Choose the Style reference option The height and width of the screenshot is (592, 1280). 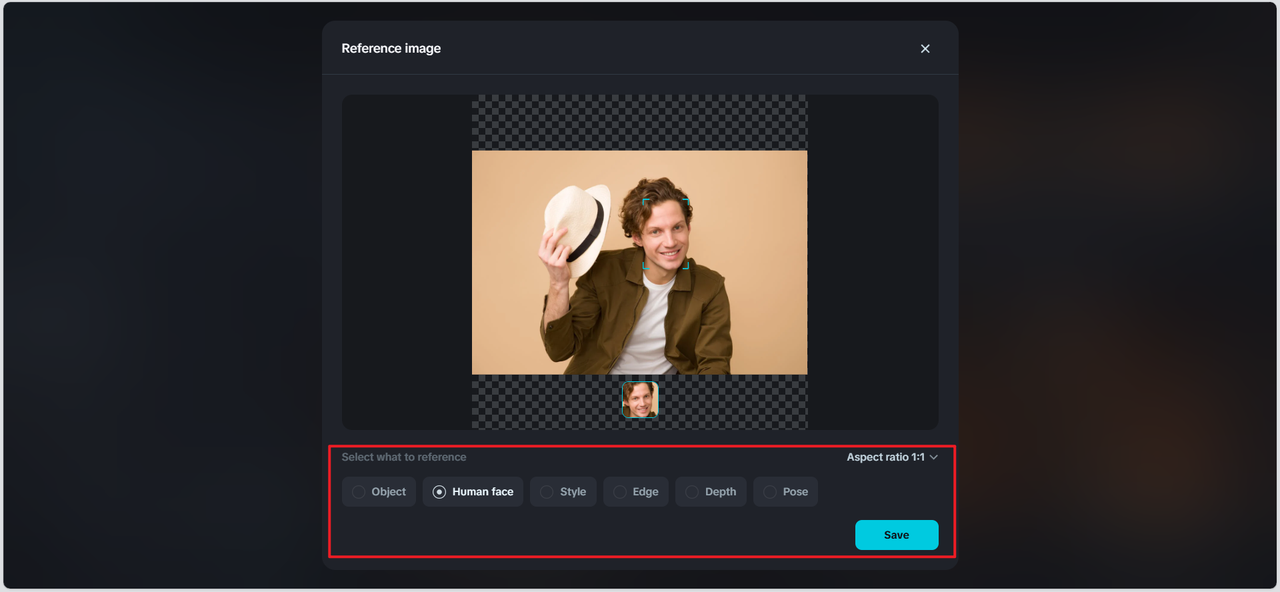click(x=563, y=492)
